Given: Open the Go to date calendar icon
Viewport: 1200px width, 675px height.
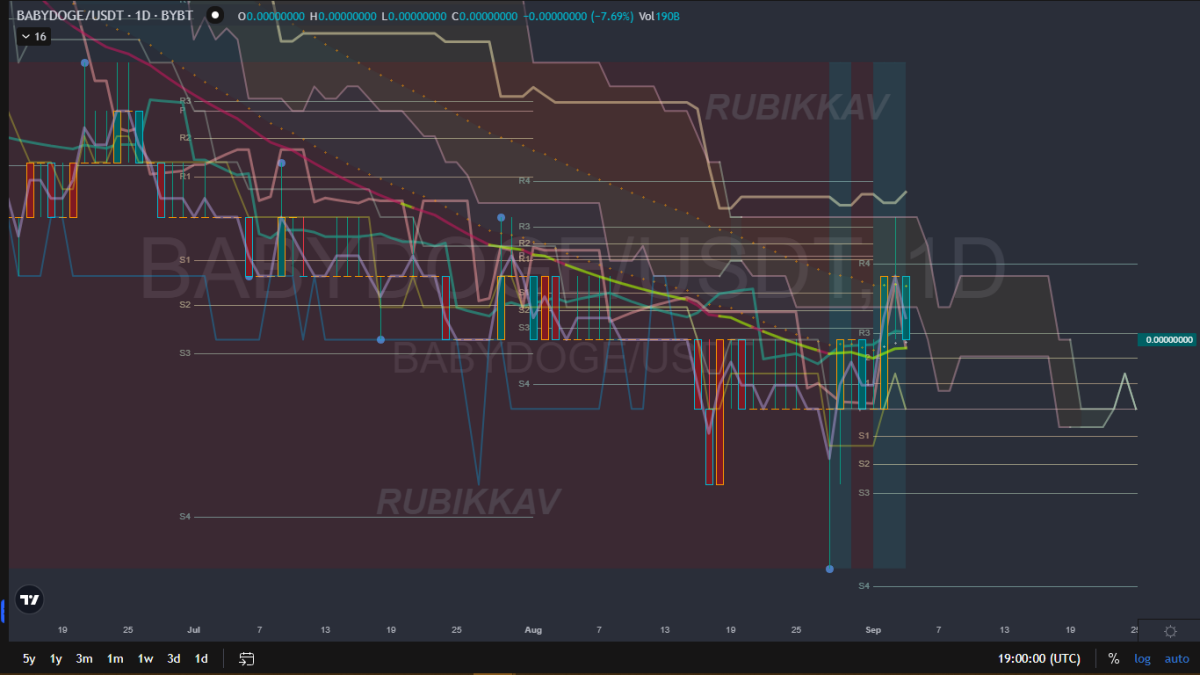Looking at the screenshot, I should [x=247, y=659].
